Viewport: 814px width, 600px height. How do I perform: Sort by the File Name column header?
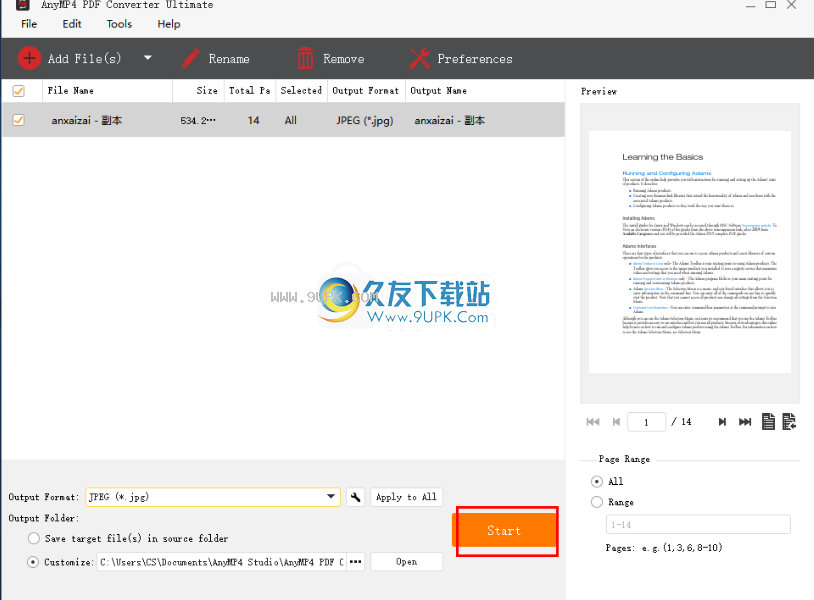click(x=107, y=90)
